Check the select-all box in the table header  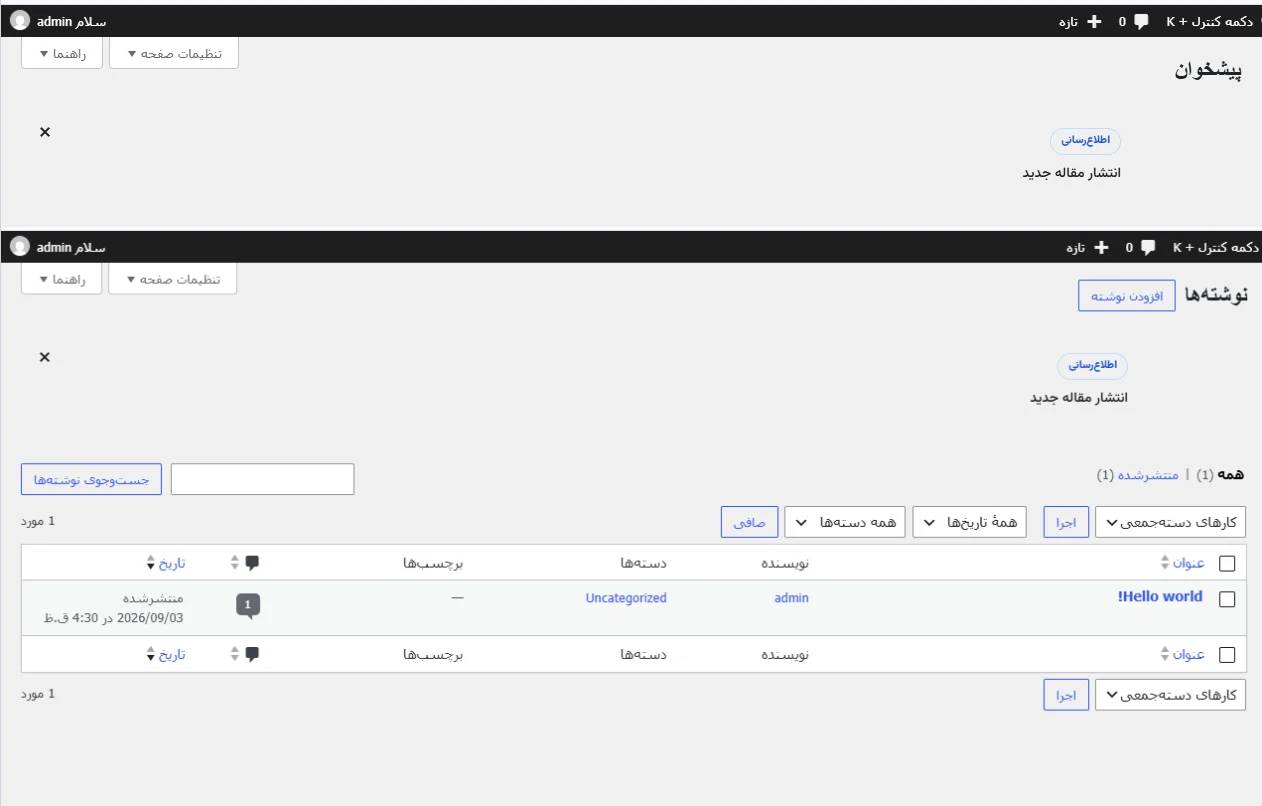[1227, 563]
